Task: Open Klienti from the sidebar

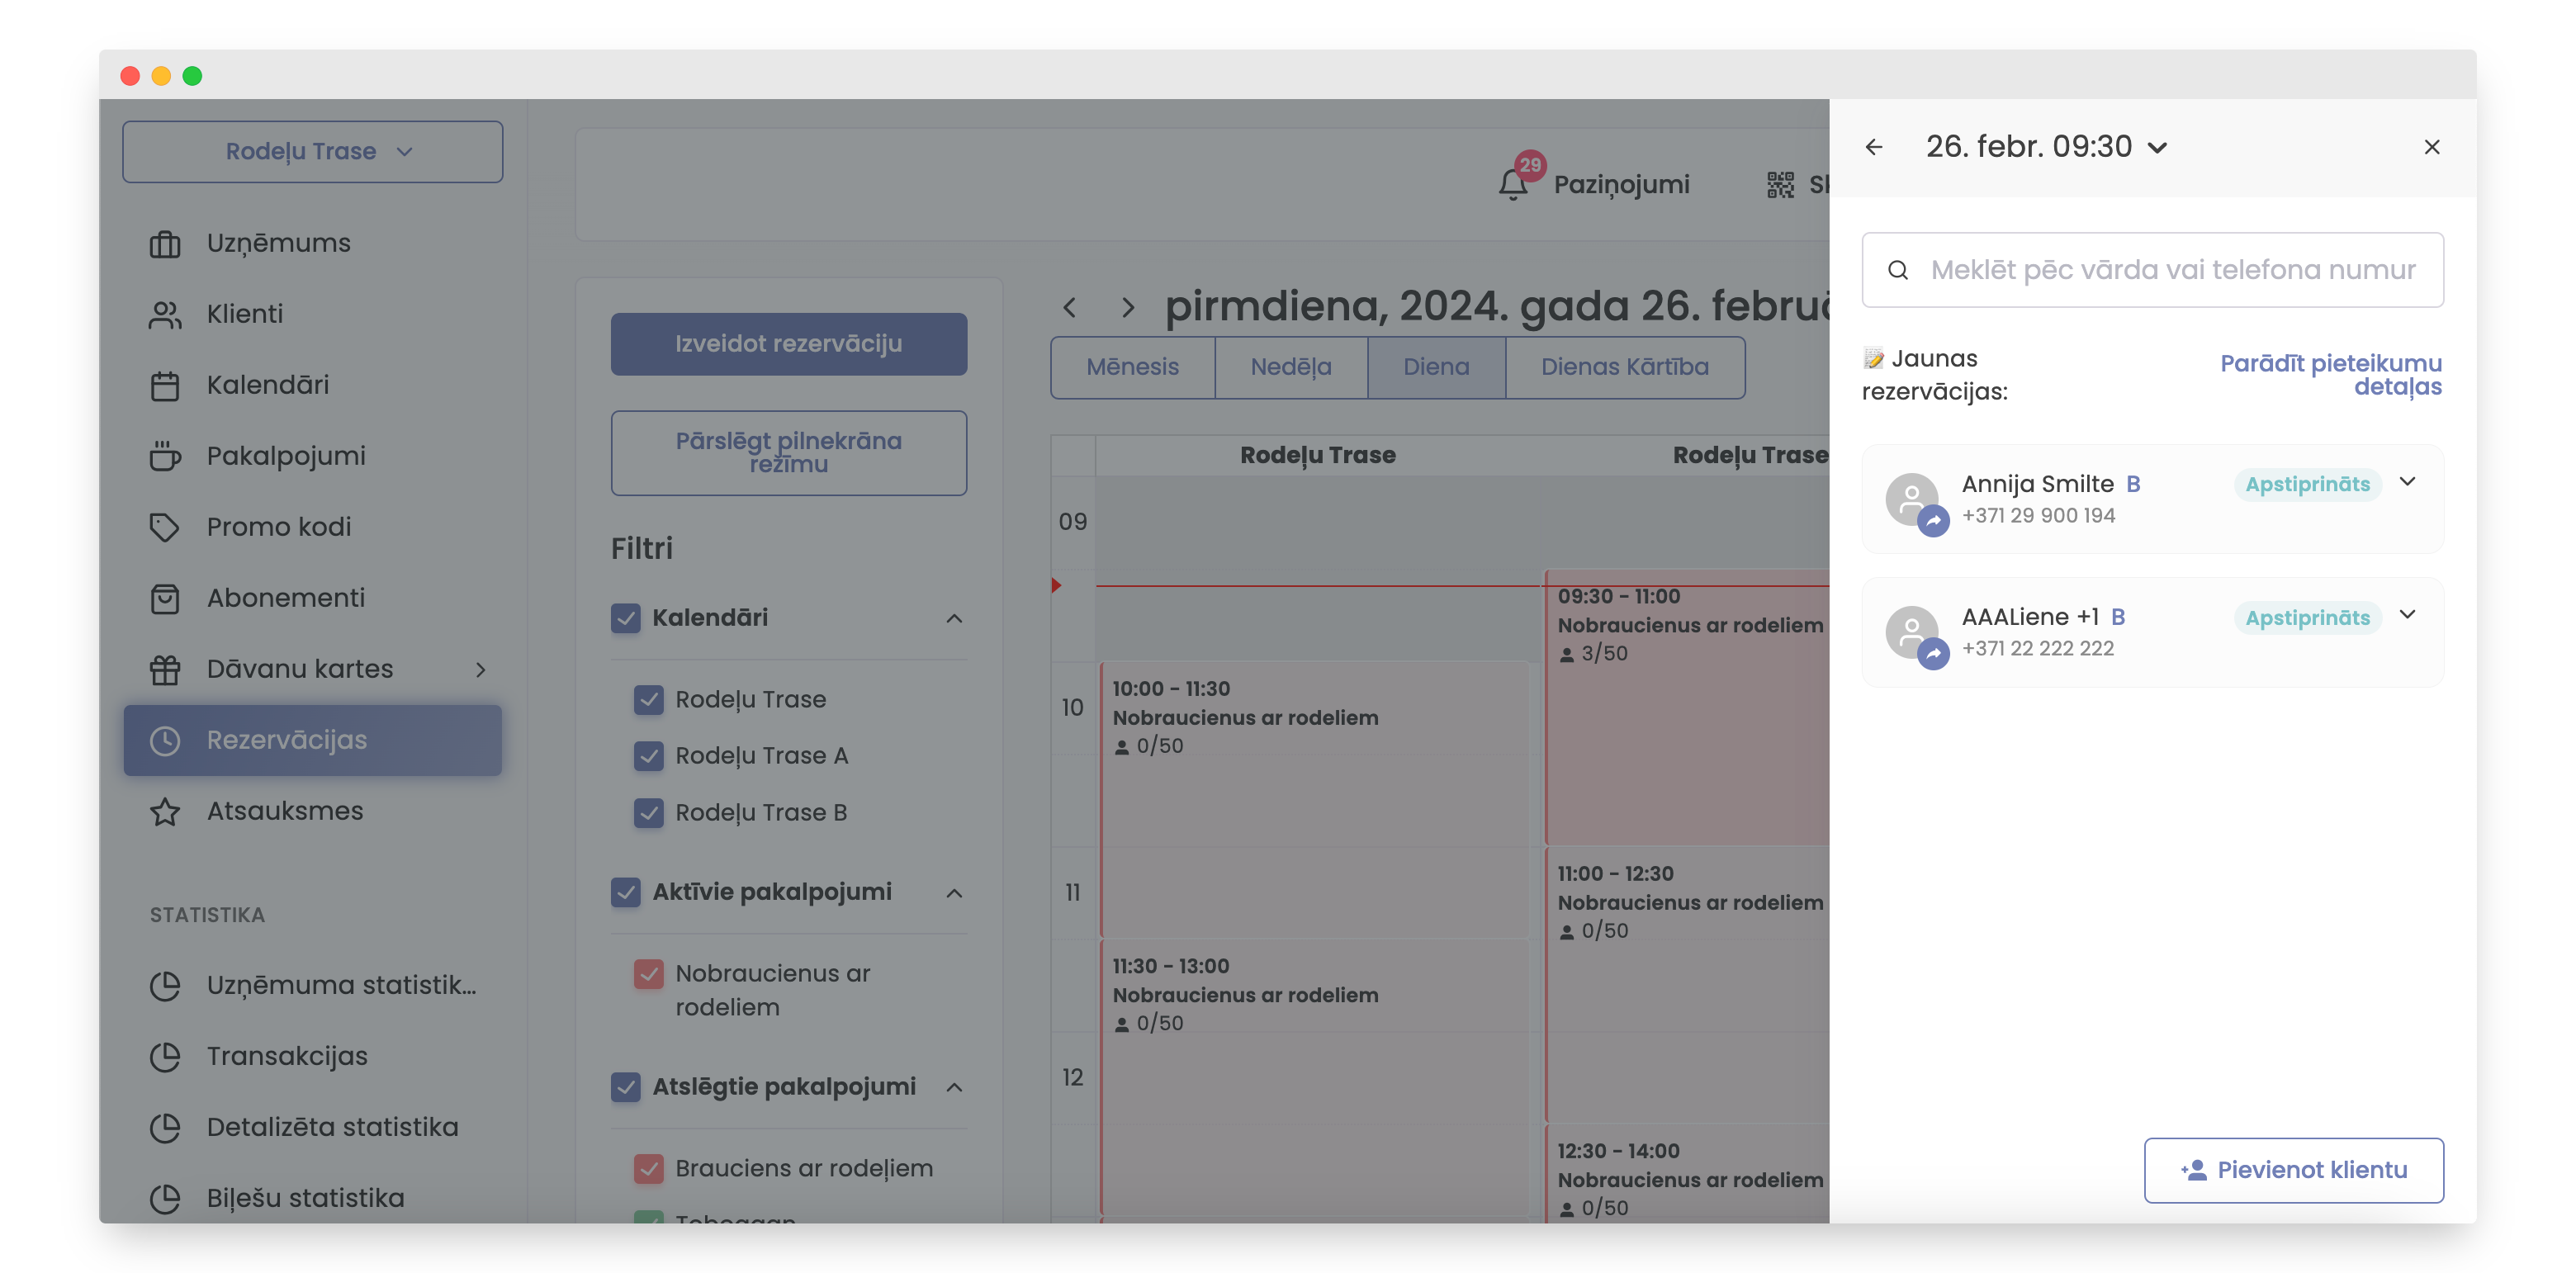Action: [x=244, y=314]
